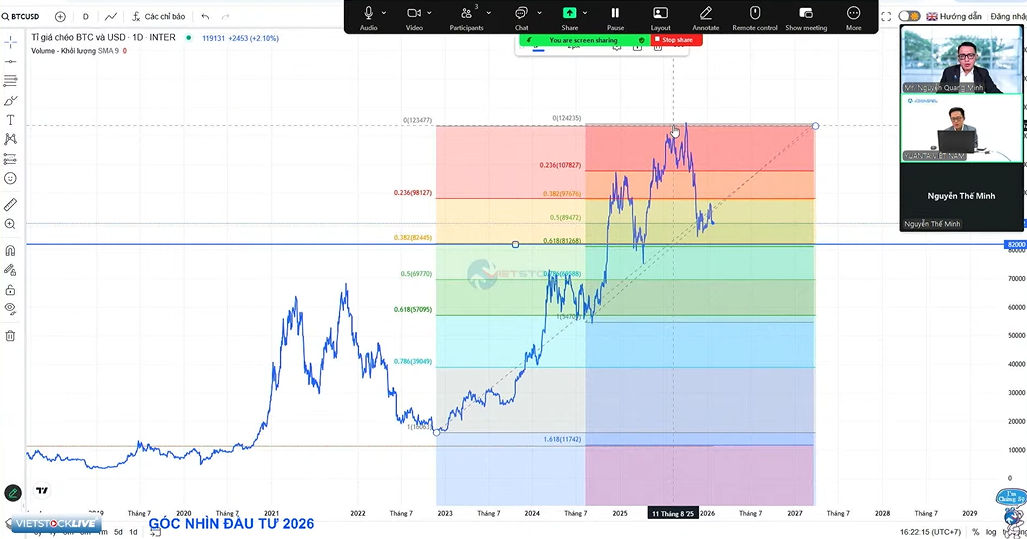Pick the brush drawing tool
Screen dimensions: 1027x539
point(11,100)
